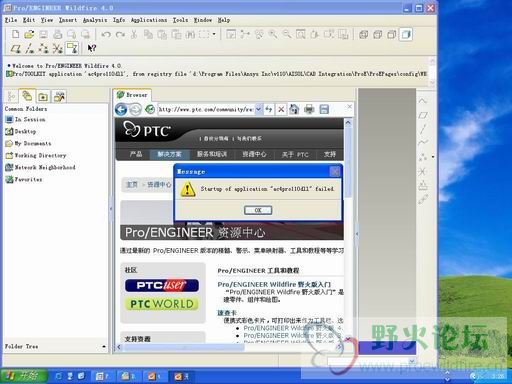Open the Info menu
The image size is (512, 384).
tap(119, 20)
